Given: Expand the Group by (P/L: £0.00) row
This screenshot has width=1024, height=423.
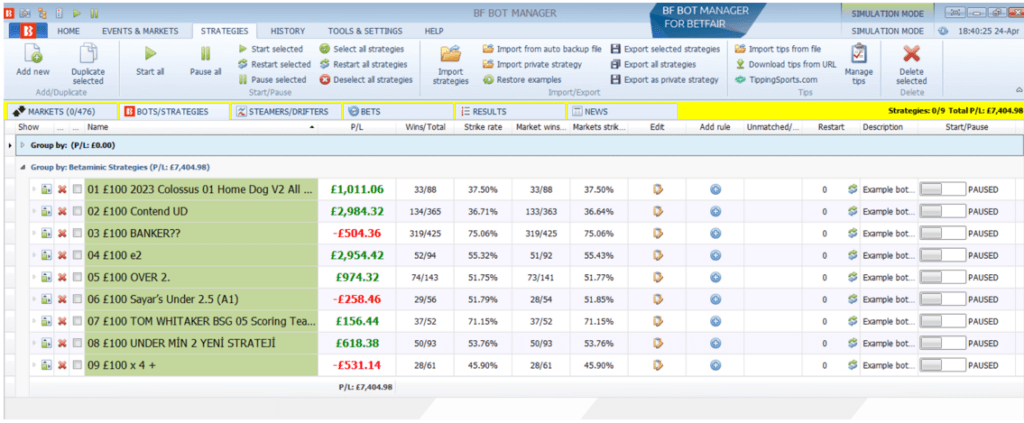Looking at the screenshot, I should tap(24, 145).
